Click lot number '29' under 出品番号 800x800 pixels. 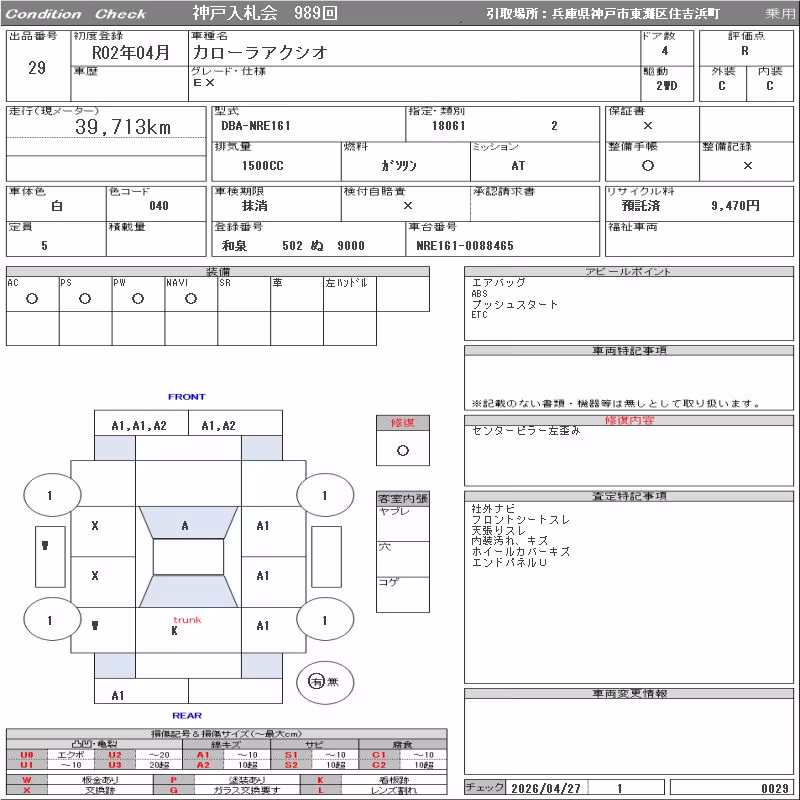[37, 68]
